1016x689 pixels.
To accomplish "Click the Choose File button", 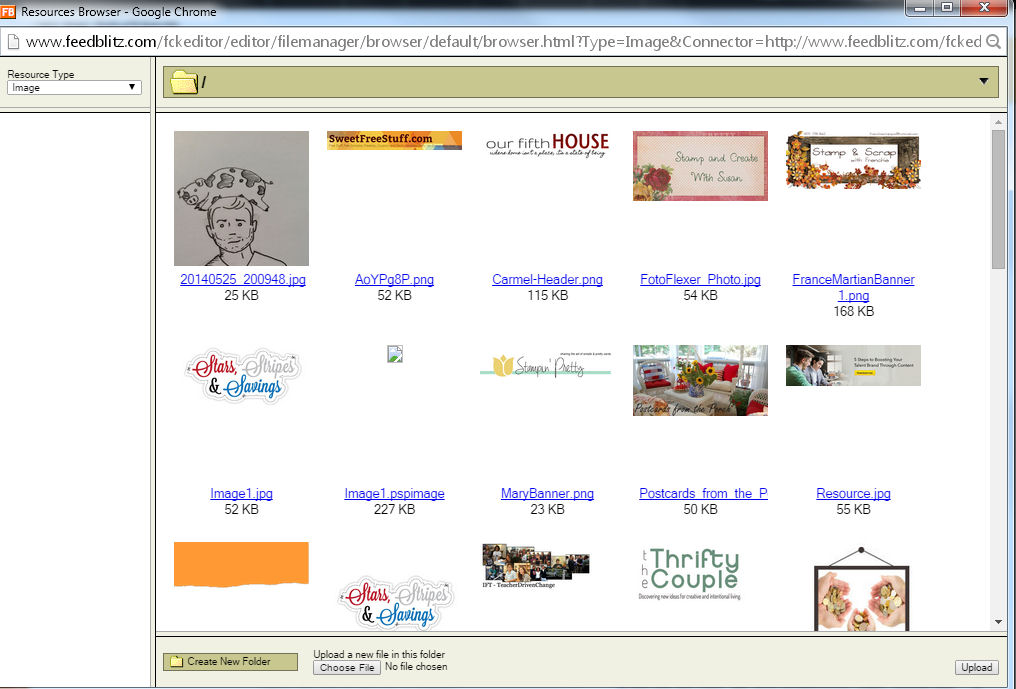I will tap(347, 668).
